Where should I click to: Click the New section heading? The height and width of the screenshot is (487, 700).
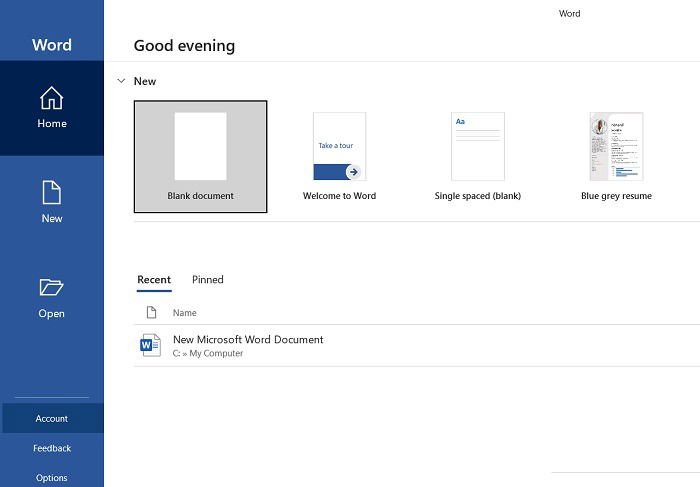145,81
